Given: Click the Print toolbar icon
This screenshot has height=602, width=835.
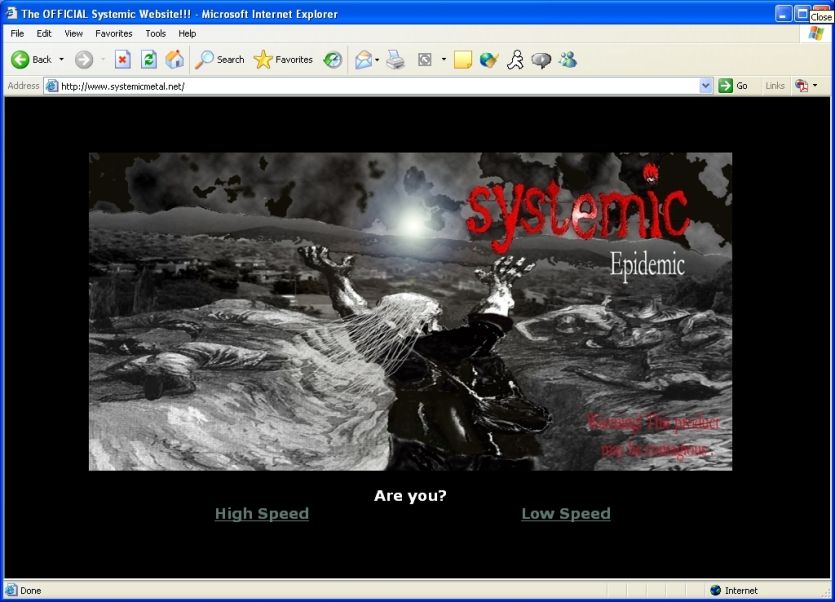Looking at the screenshot, I should 396,60.
